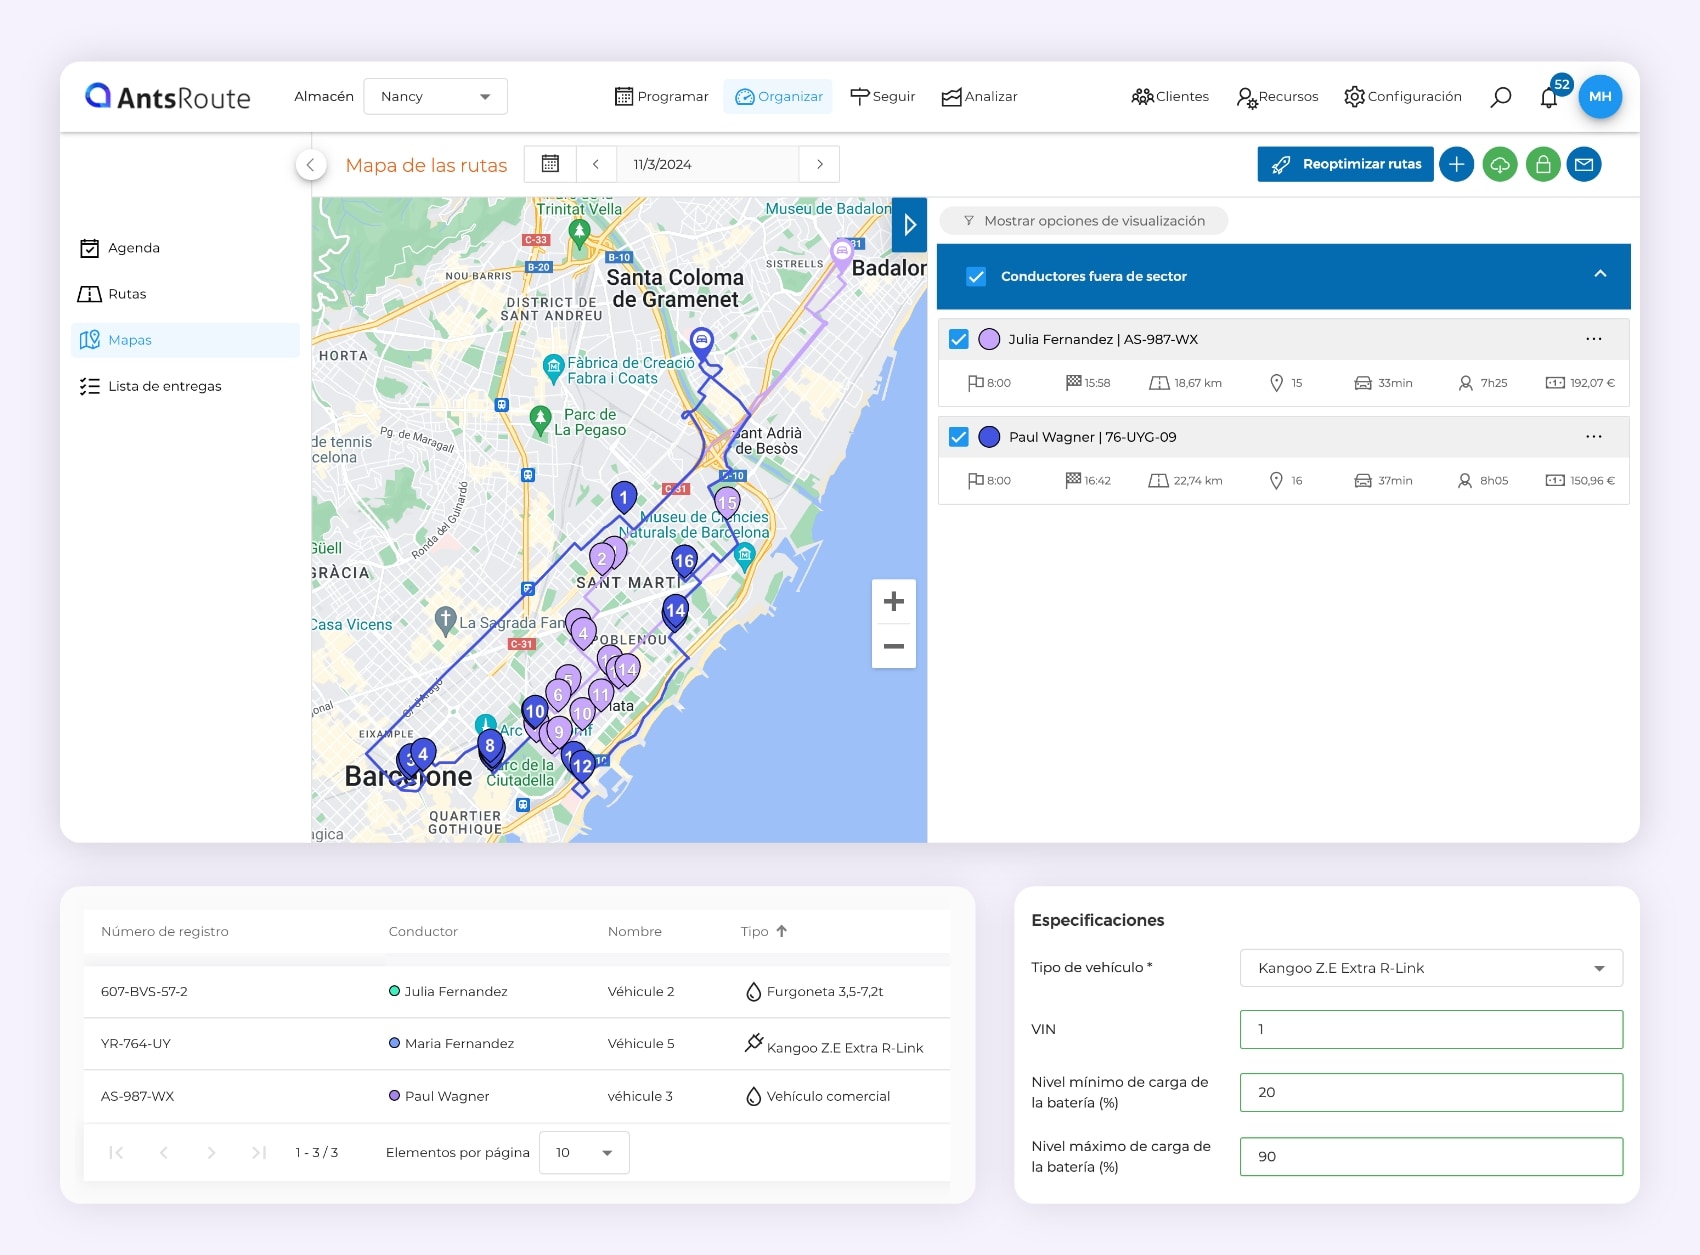Open Tipo de vehículo dropdown

click(x=1430, y=968)
